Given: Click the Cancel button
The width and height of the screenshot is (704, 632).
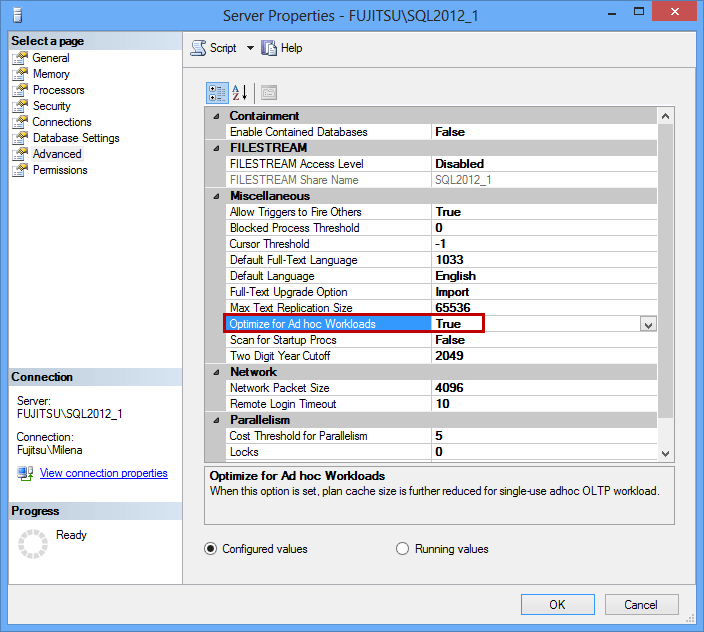Looking at the screenshot, I should [x=641, y=605].
